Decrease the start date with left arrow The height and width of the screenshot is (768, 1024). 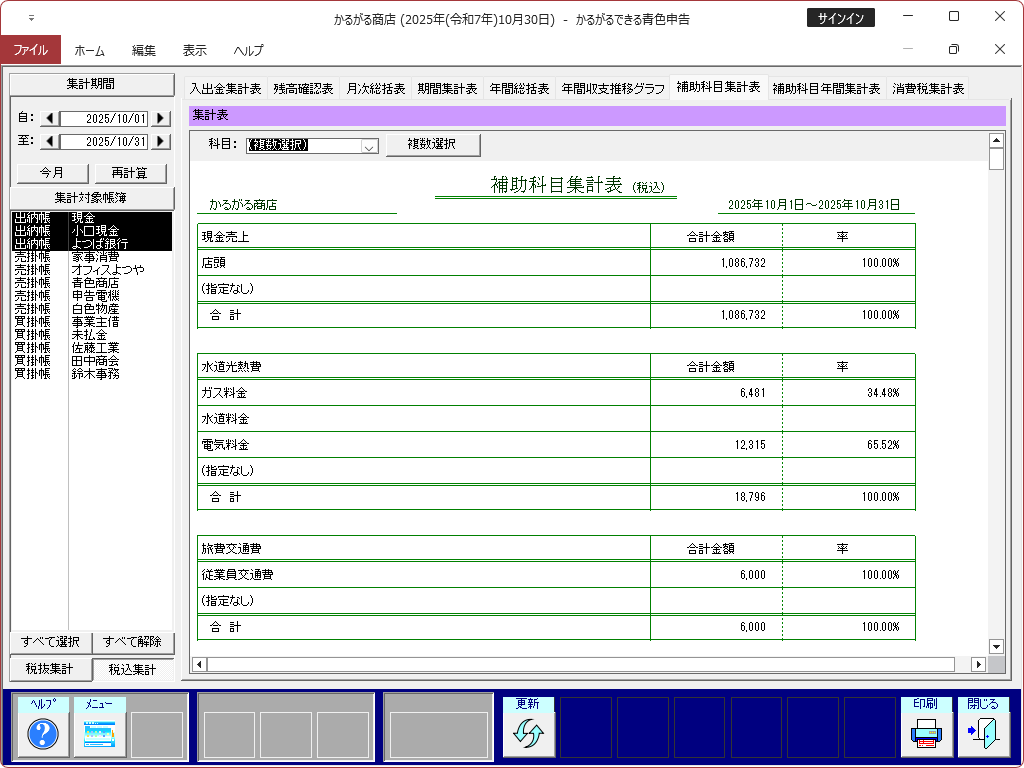50,118
